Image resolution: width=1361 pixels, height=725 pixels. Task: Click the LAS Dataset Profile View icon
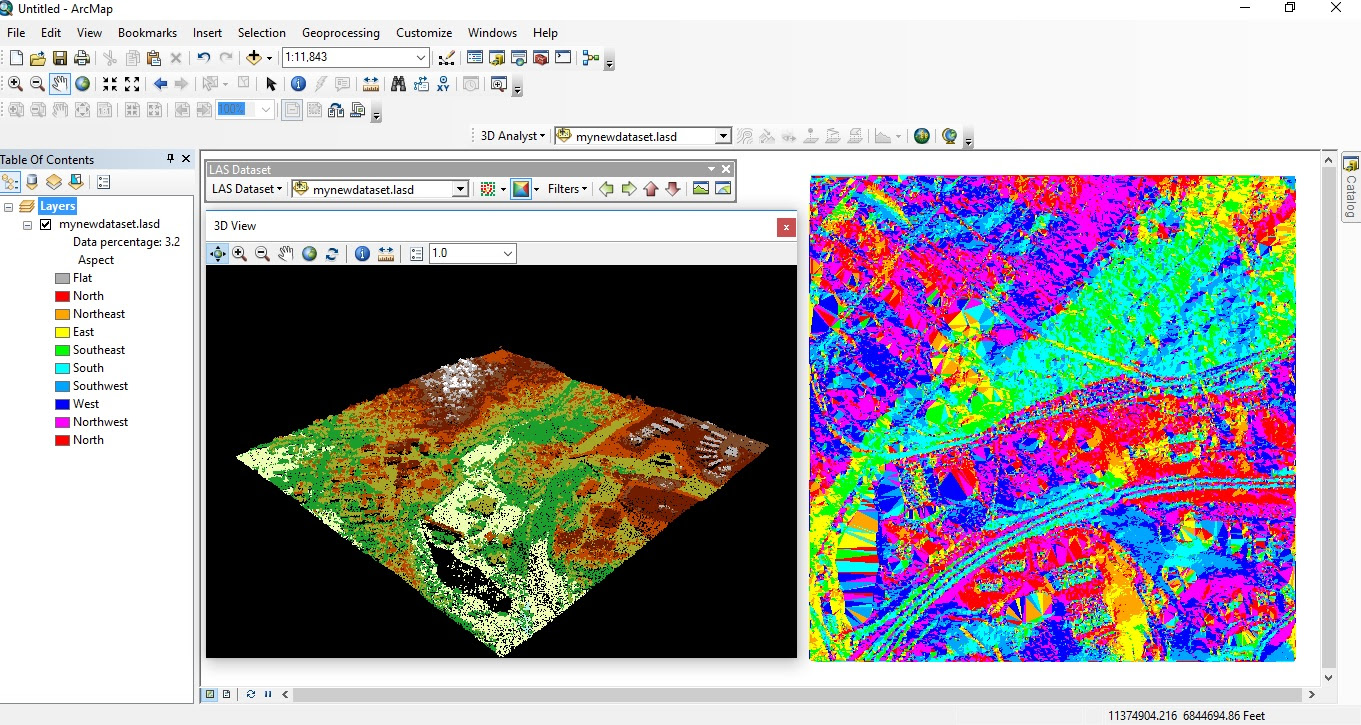(x=700, y=189)
